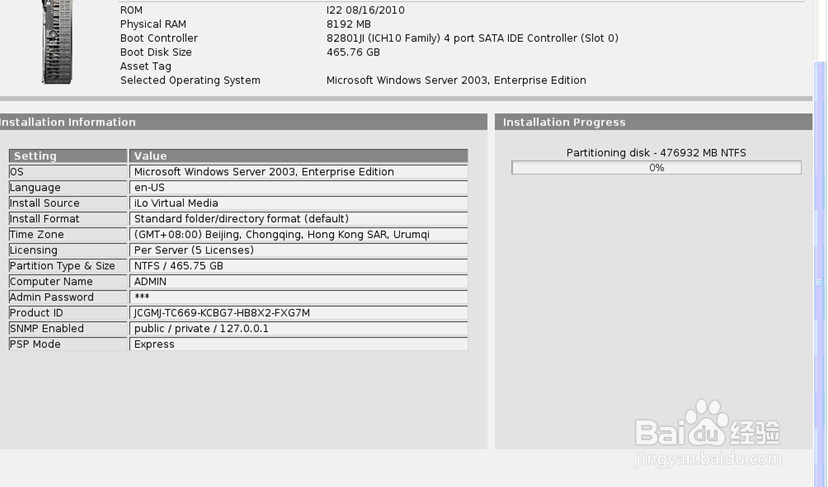
Task: Click the 'Boot Controller' label
Action: pyautogui.click(x=159, y=38)
